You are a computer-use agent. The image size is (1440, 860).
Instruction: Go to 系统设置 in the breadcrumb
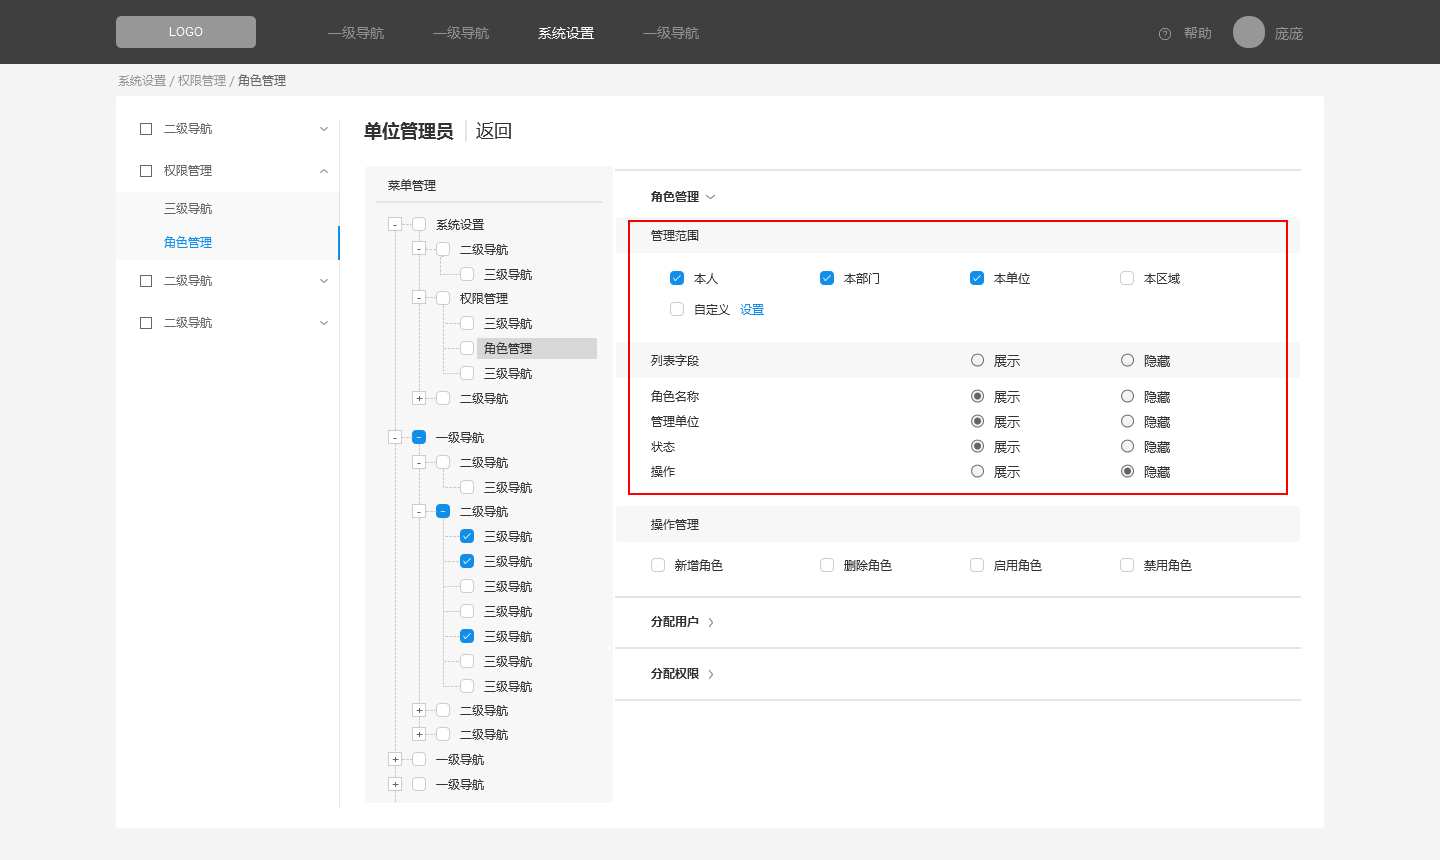point(142,81)
